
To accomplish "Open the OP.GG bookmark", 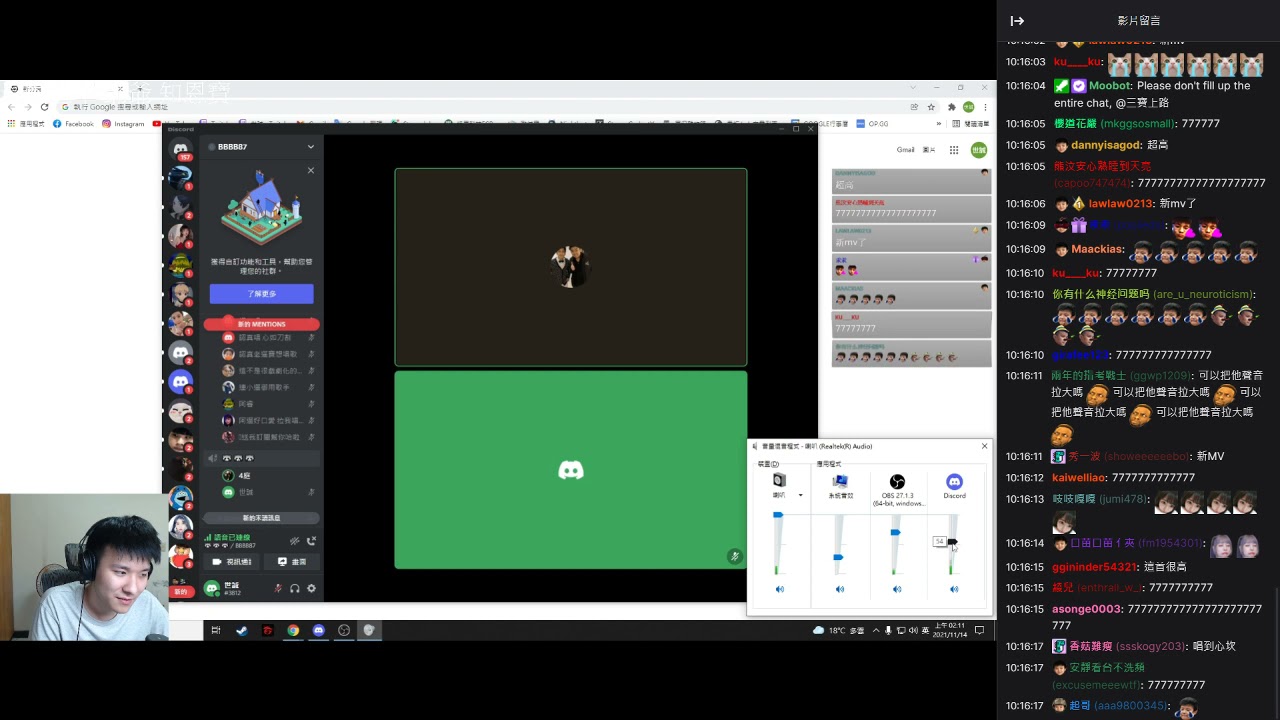I will (x=873, y=124).
